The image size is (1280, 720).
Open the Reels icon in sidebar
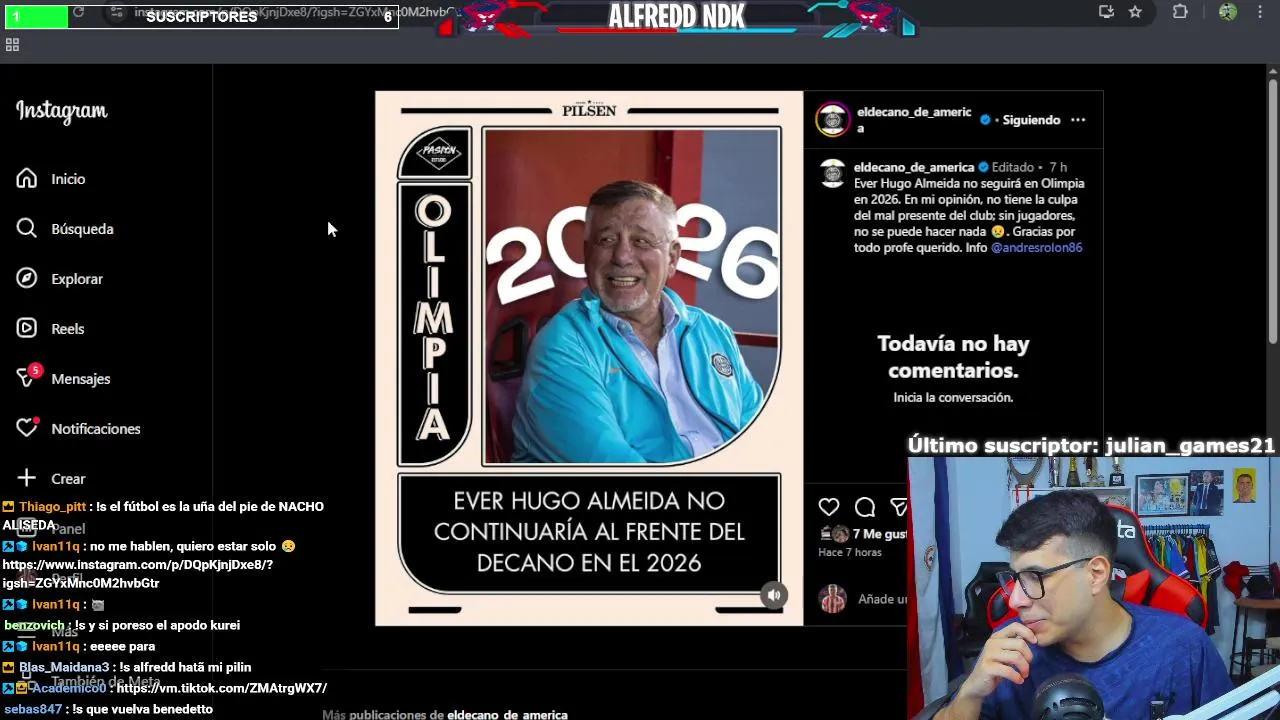[27, 329]
